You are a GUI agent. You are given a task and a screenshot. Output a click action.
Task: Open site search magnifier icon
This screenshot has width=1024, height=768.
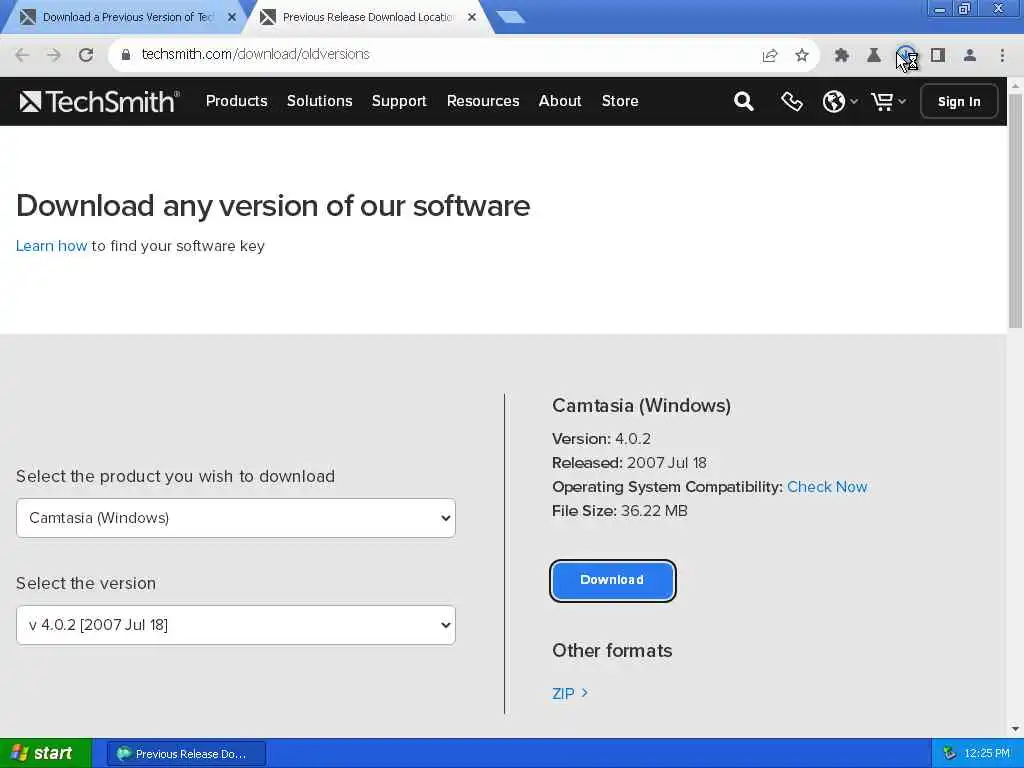coord(743,101)
